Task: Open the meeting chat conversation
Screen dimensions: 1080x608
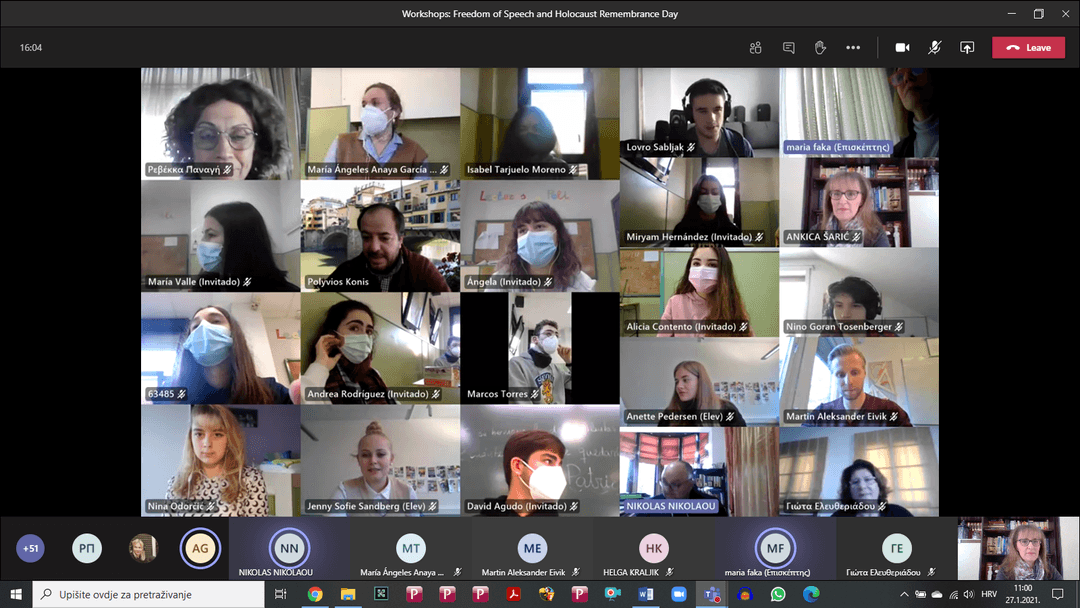Action: [x=788, y=48]
